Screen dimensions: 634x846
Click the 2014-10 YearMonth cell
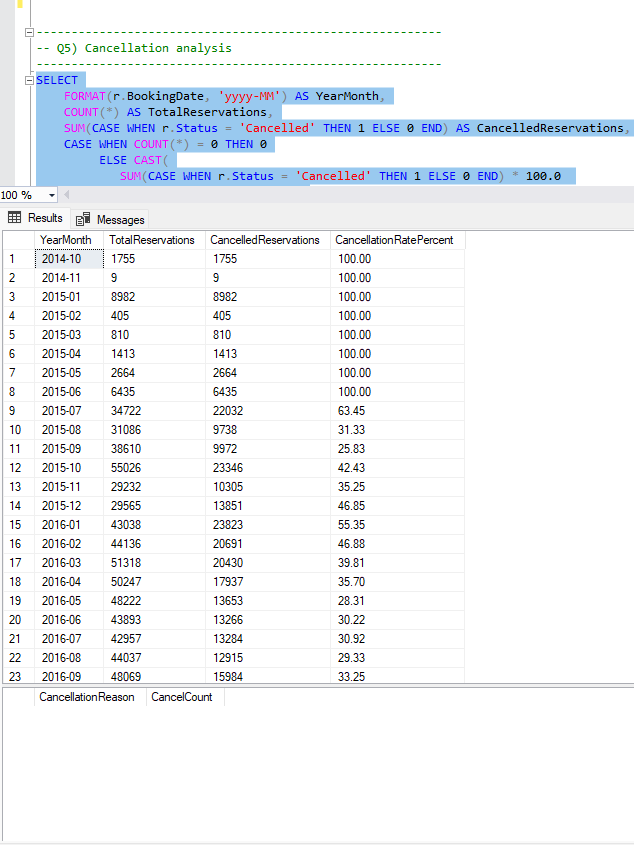[69, 259]
